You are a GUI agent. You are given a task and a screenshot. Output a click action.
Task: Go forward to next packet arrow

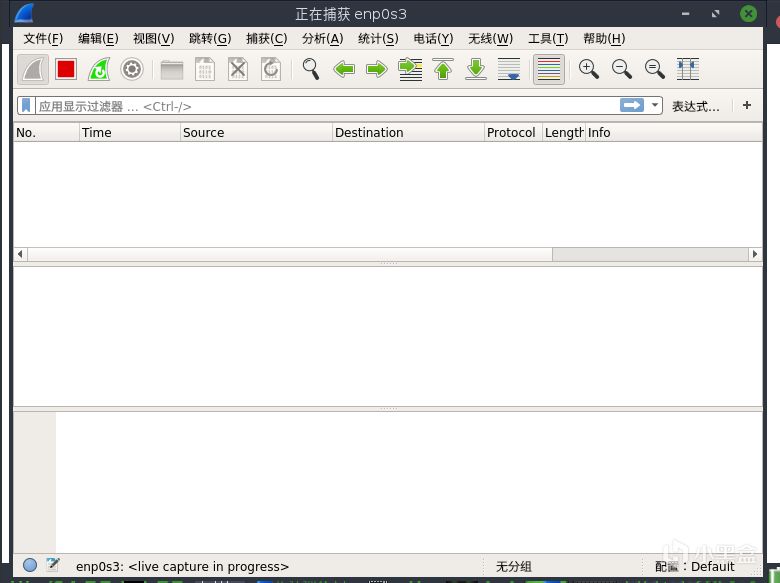point(377,69)
